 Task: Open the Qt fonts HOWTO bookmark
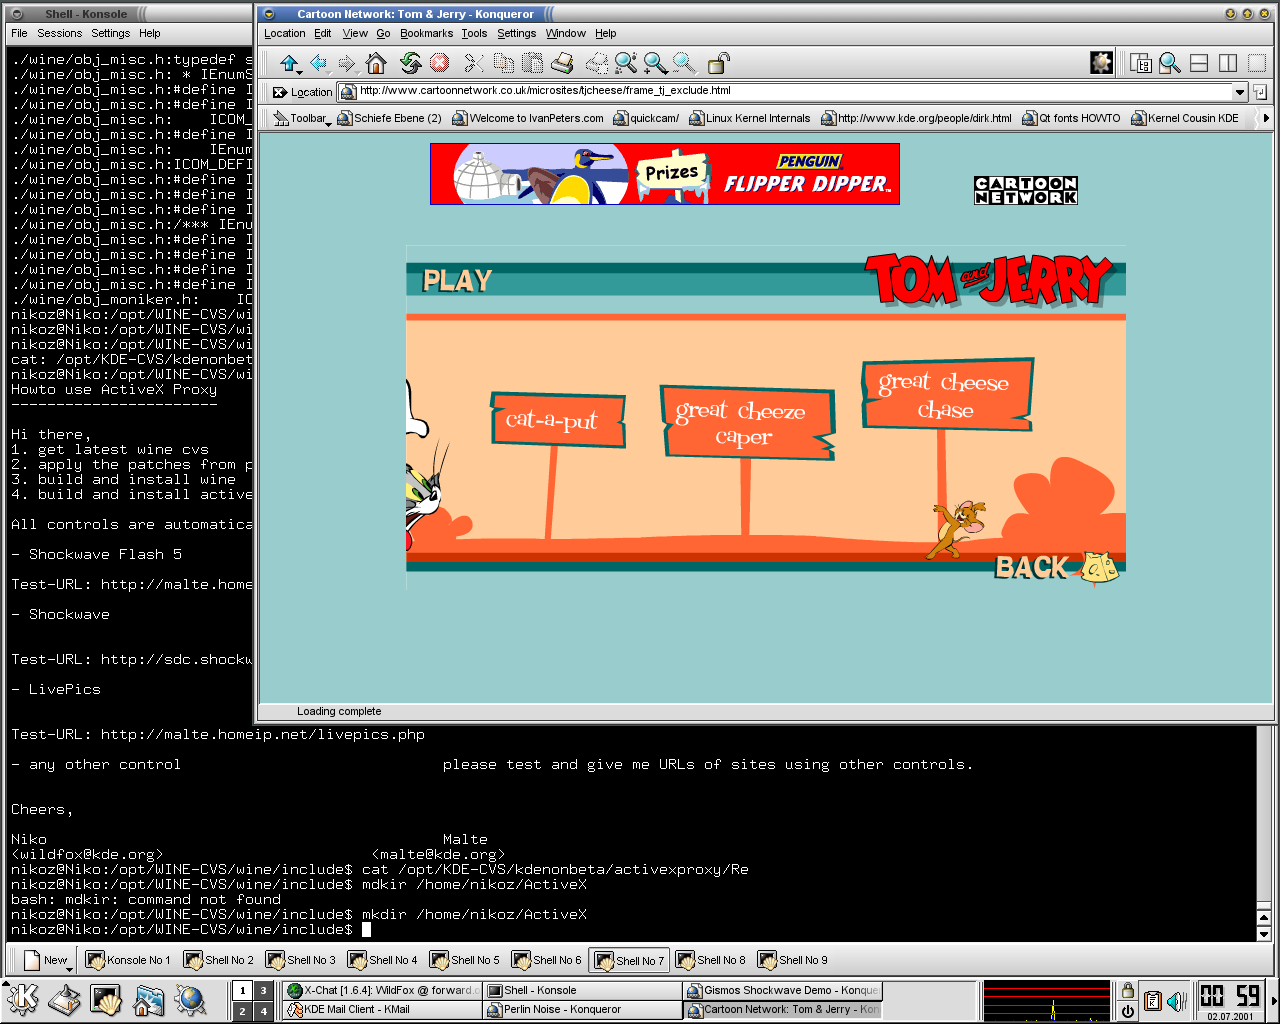(x=1071, y=118)
